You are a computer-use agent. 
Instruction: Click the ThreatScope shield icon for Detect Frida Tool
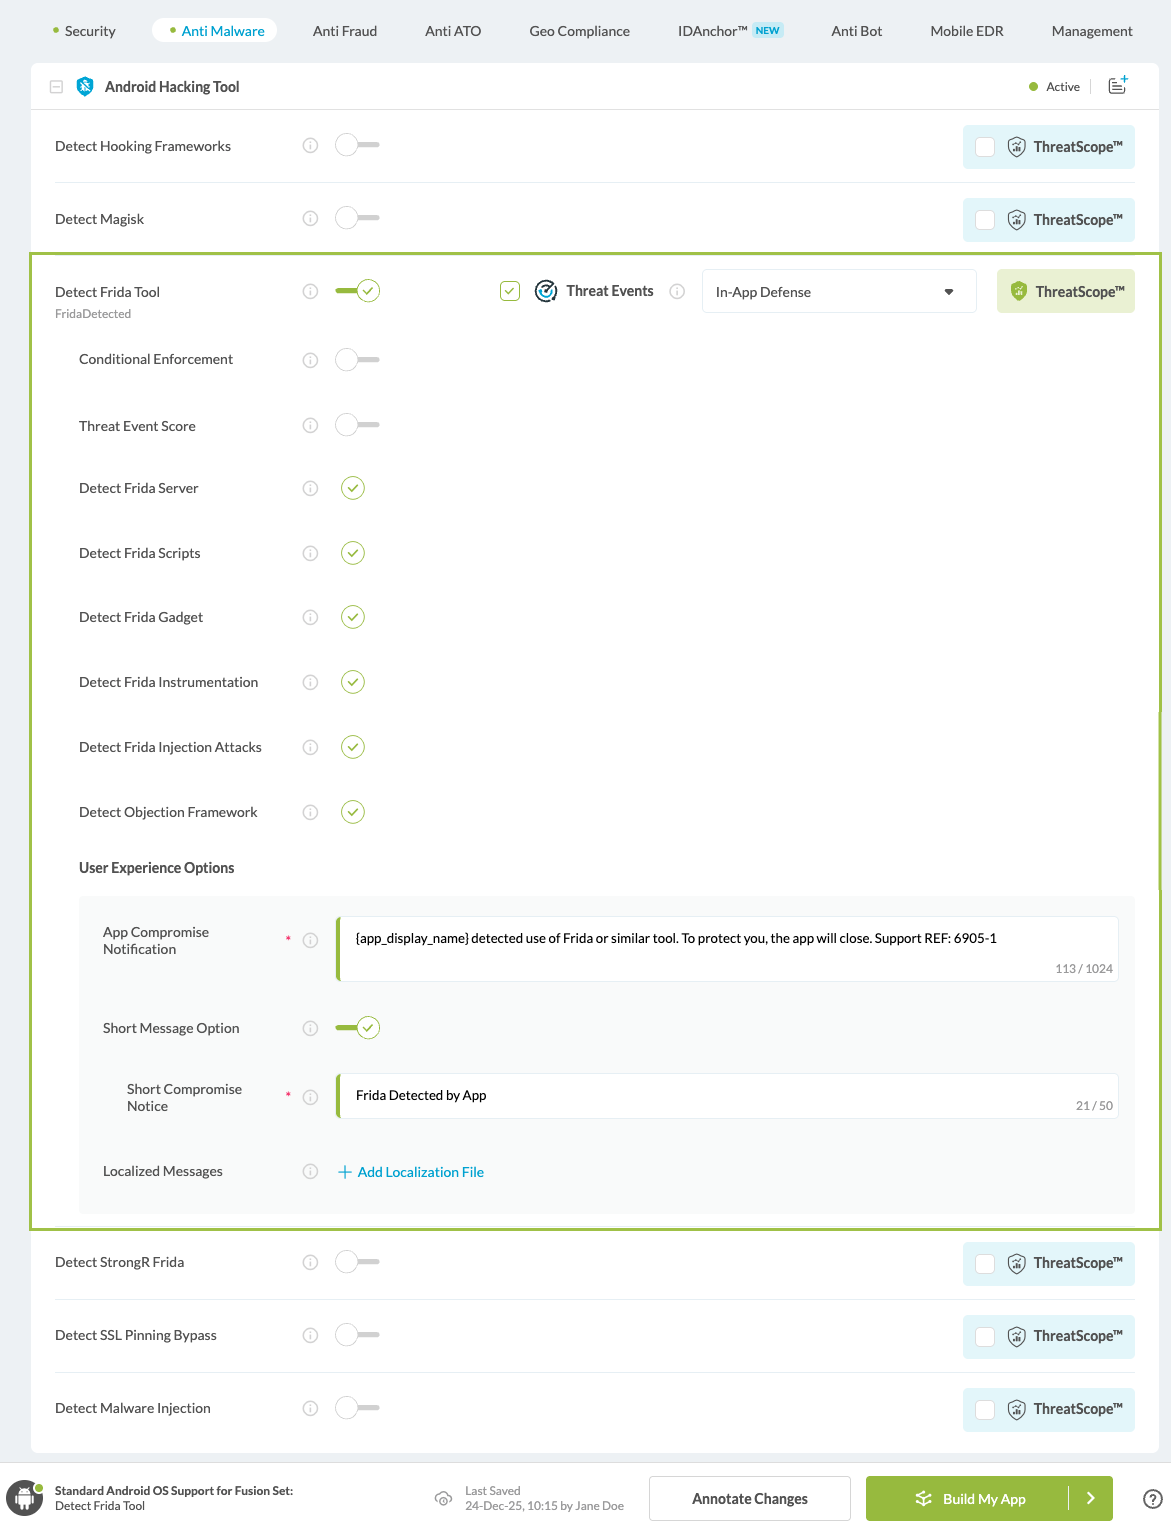pos(1019,291)
